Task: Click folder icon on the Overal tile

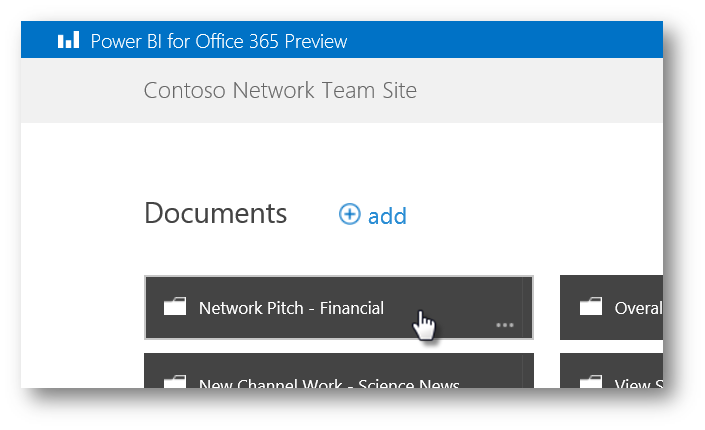Action: [591, 306]
